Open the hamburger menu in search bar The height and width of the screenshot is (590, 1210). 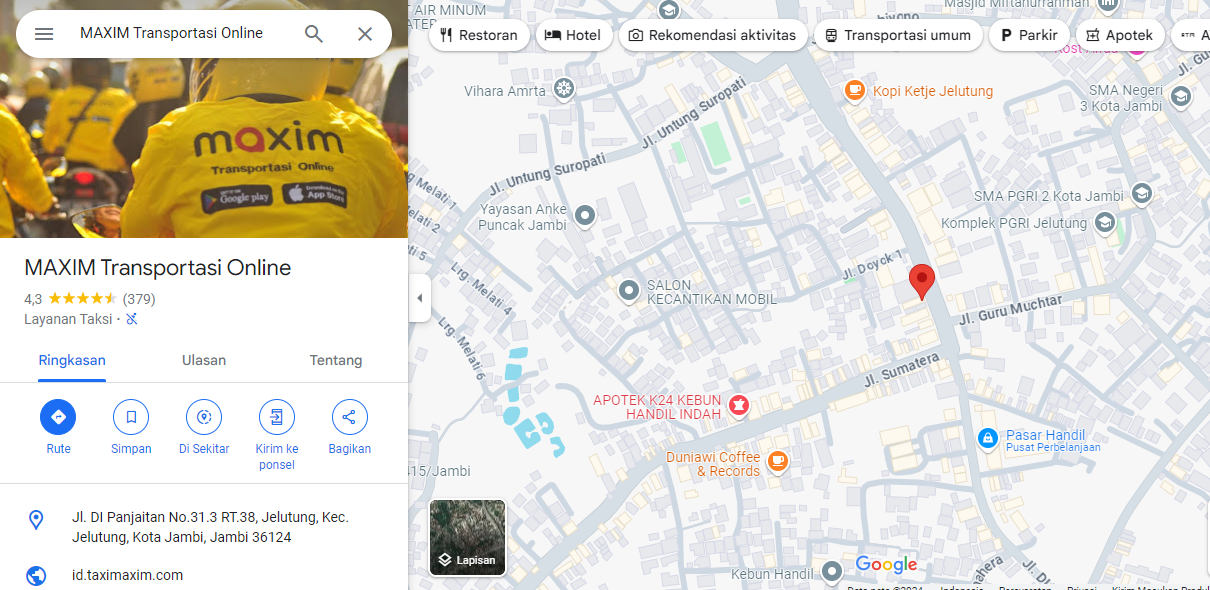[x=44, y=34]
